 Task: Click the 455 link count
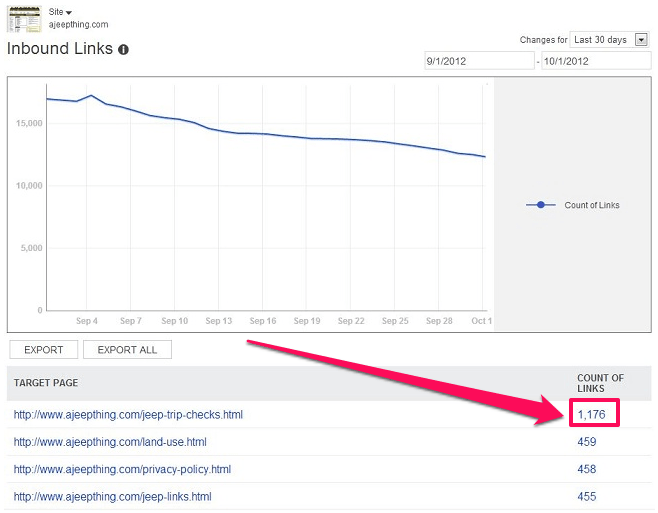tap(588, 497)
